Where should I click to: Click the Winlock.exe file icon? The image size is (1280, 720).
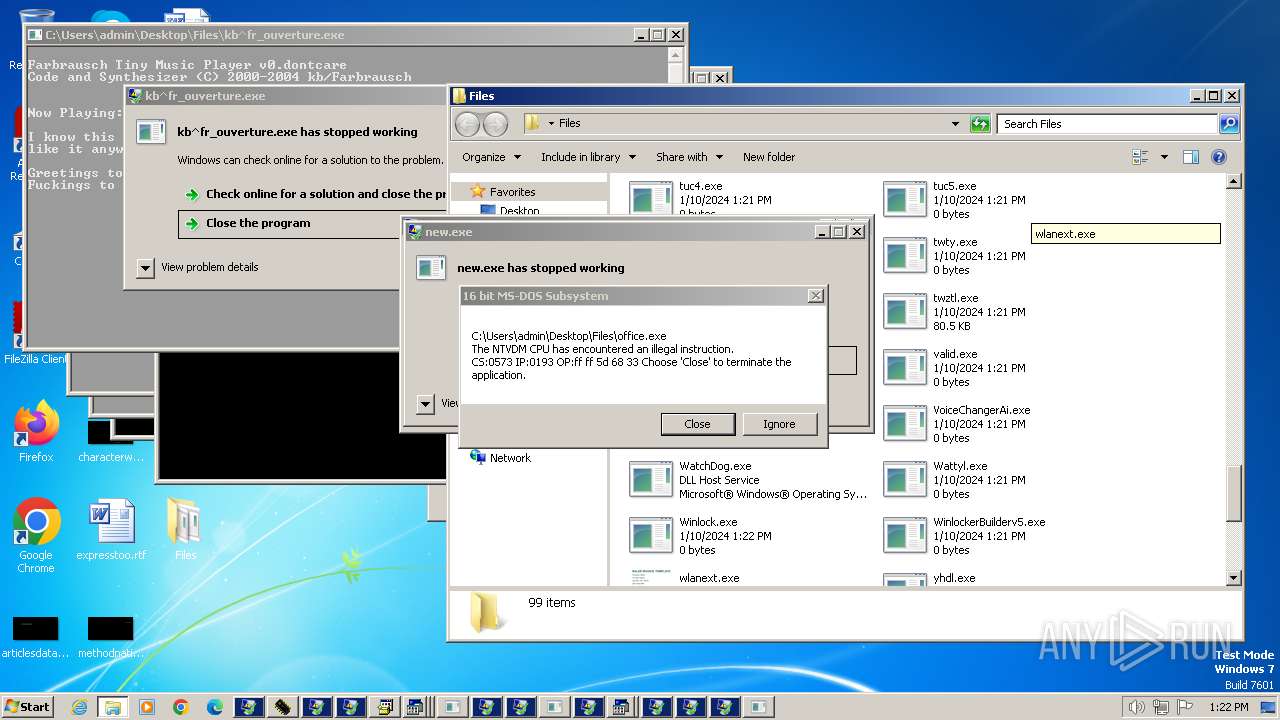pos(651,536)
